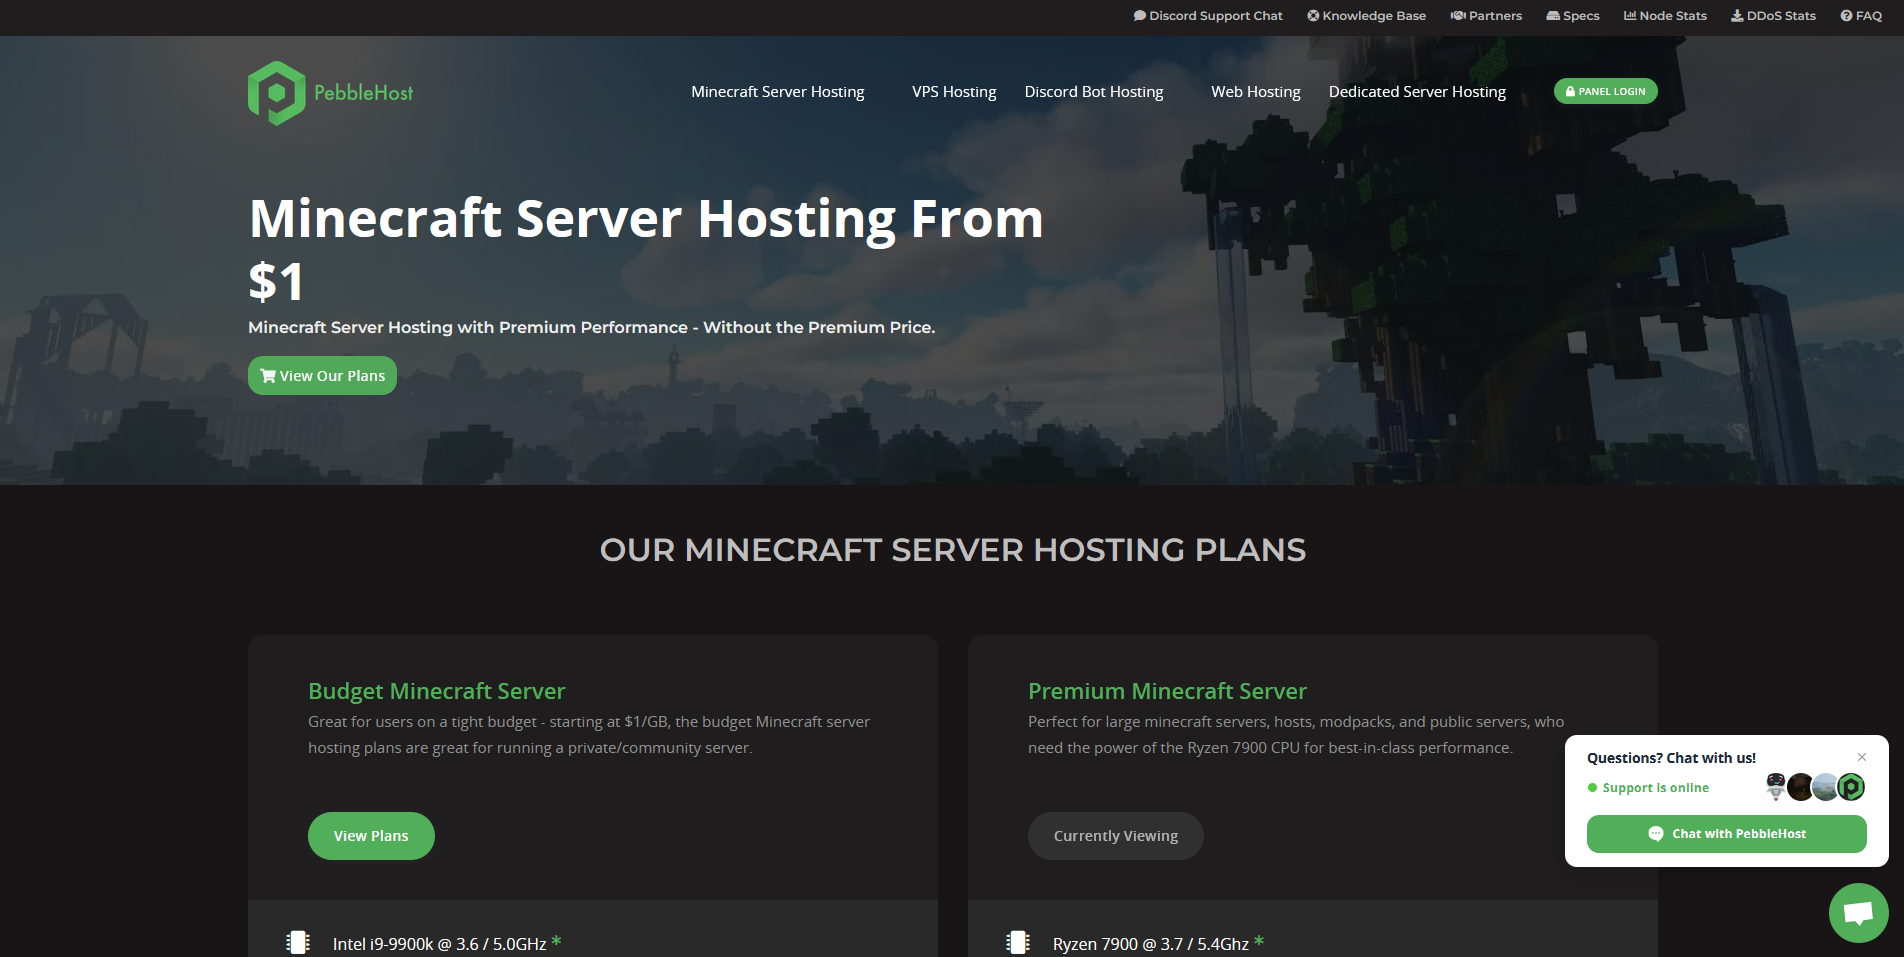Screen dimensions: 1904x957
Task: Click the support staff avatars group
Action: 1815,787
